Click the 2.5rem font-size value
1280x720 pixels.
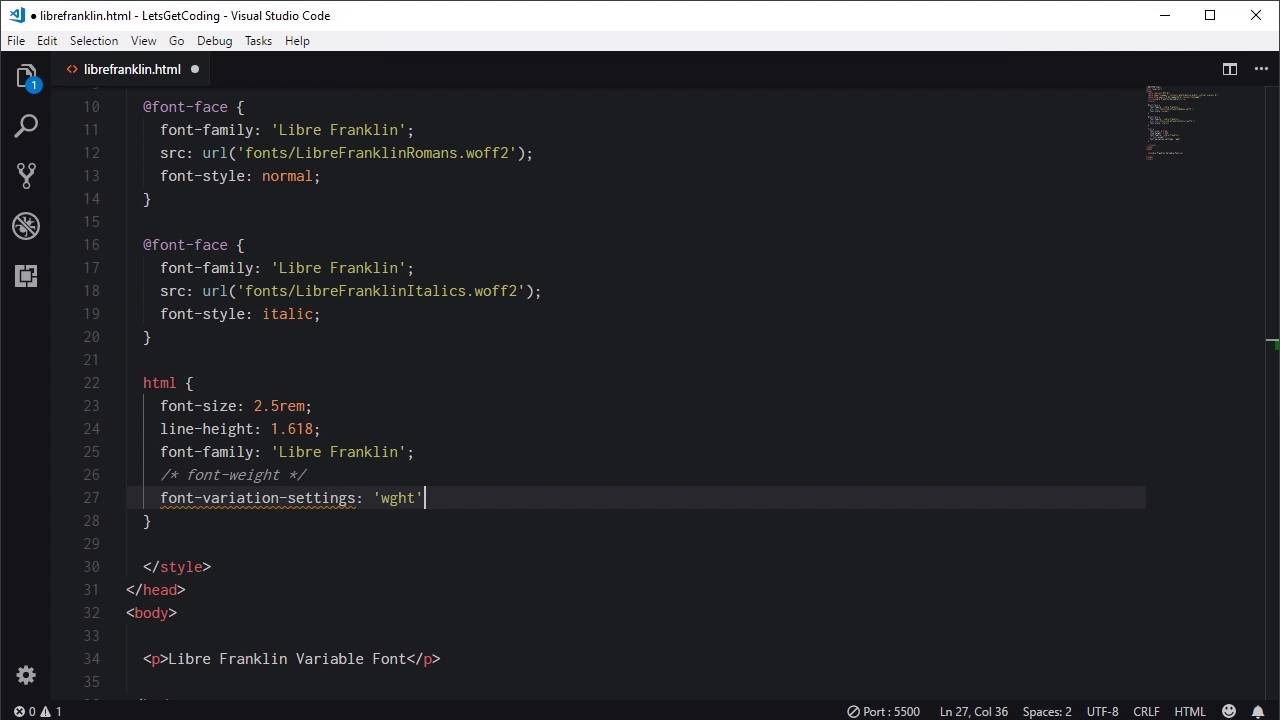pos(279,406)
